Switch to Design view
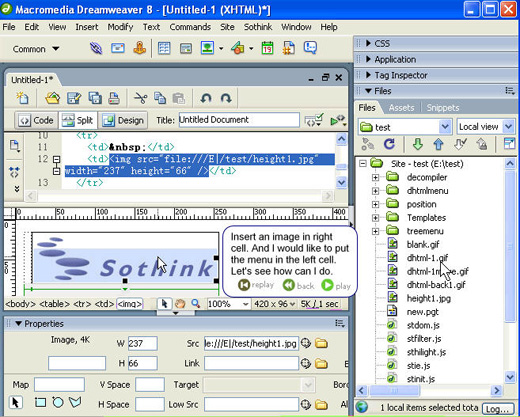This screenshot has height=417, width=520. (x=123, y=120)
